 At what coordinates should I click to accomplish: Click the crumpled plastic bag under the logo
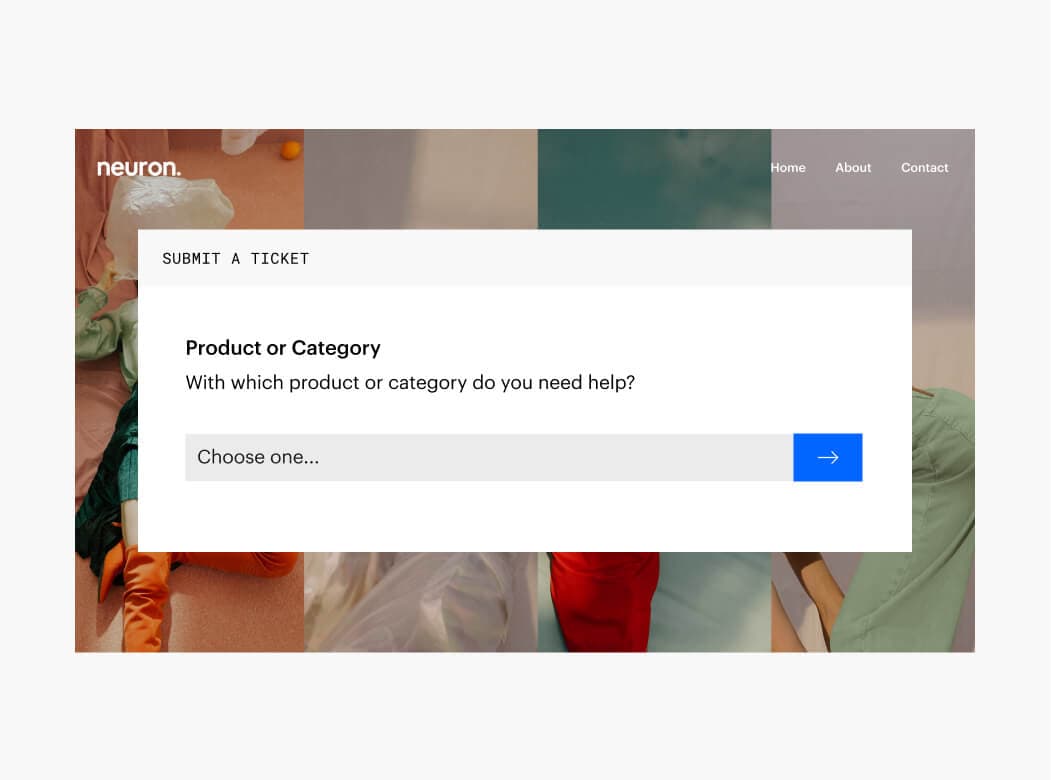click(168, 208)
